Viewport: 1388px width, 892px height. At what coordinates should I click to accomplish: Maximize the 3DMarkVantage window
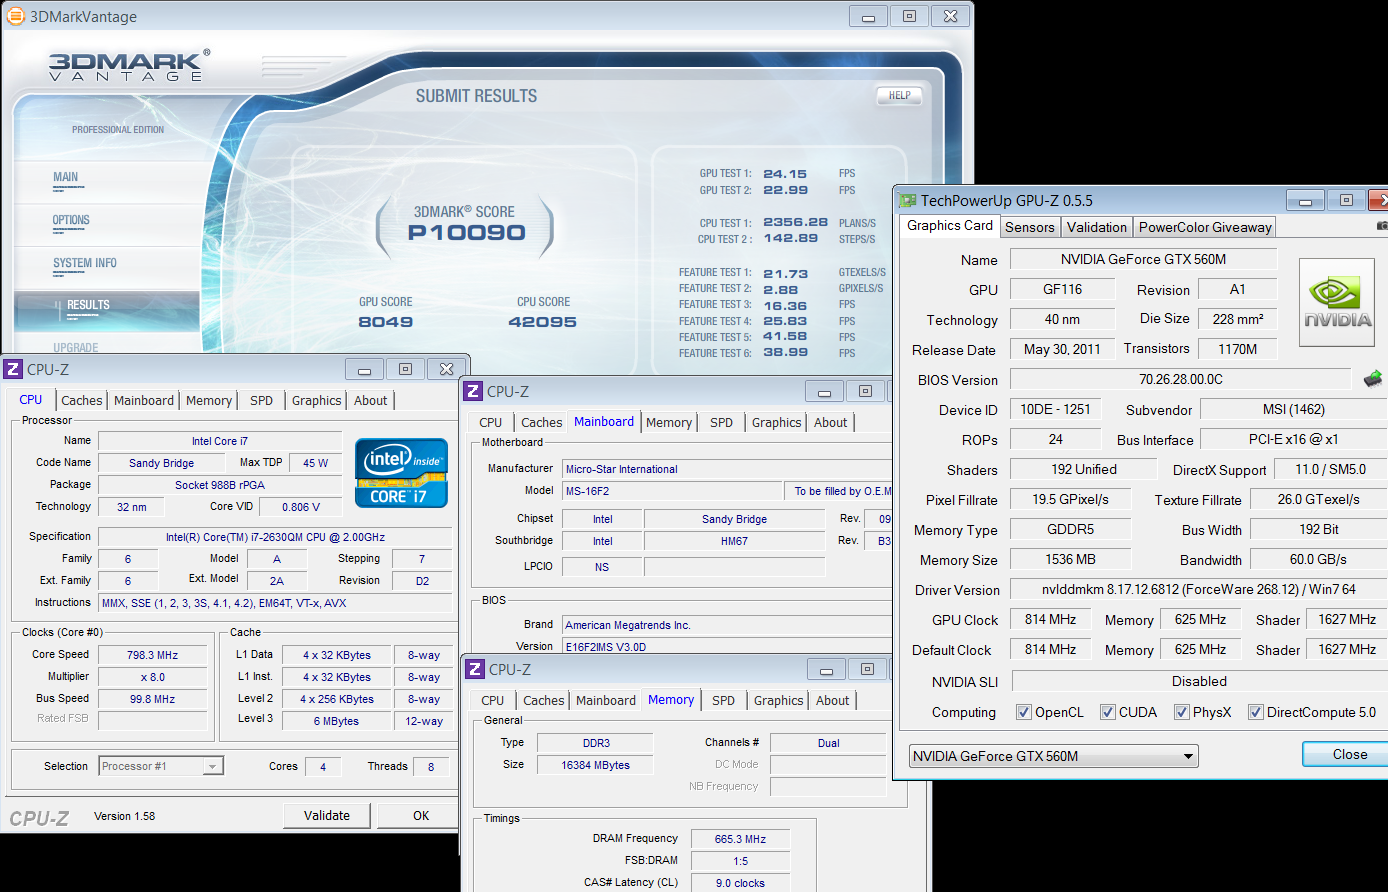[x=909, y=16]
